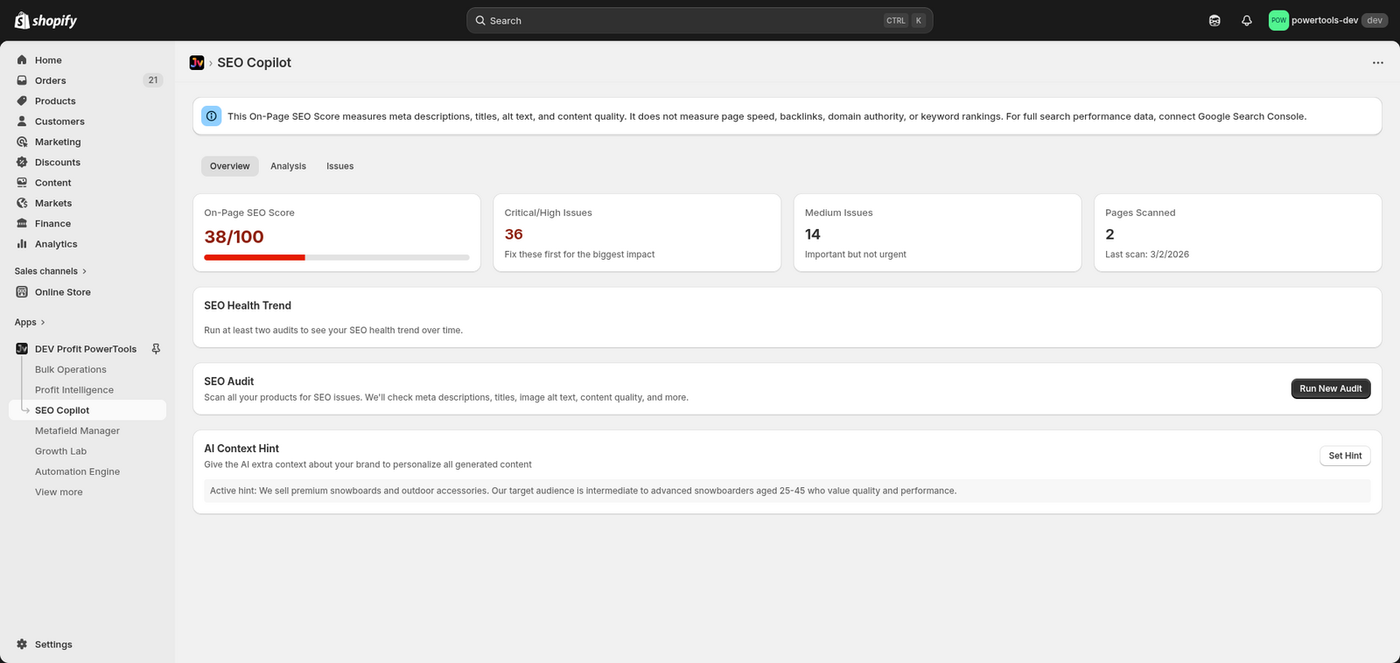1400x663 pixels.
Task: Click the Run New Audit button
Action: [1330, 389]
